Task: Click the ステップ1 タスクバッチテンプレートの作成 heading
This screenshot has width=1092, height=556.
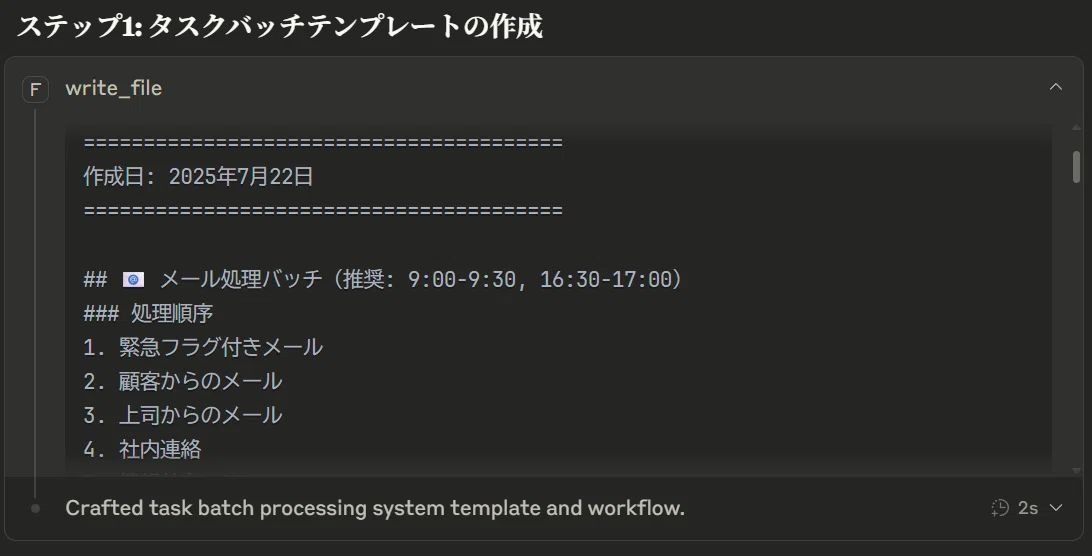Action: click(x=279, y=26)
